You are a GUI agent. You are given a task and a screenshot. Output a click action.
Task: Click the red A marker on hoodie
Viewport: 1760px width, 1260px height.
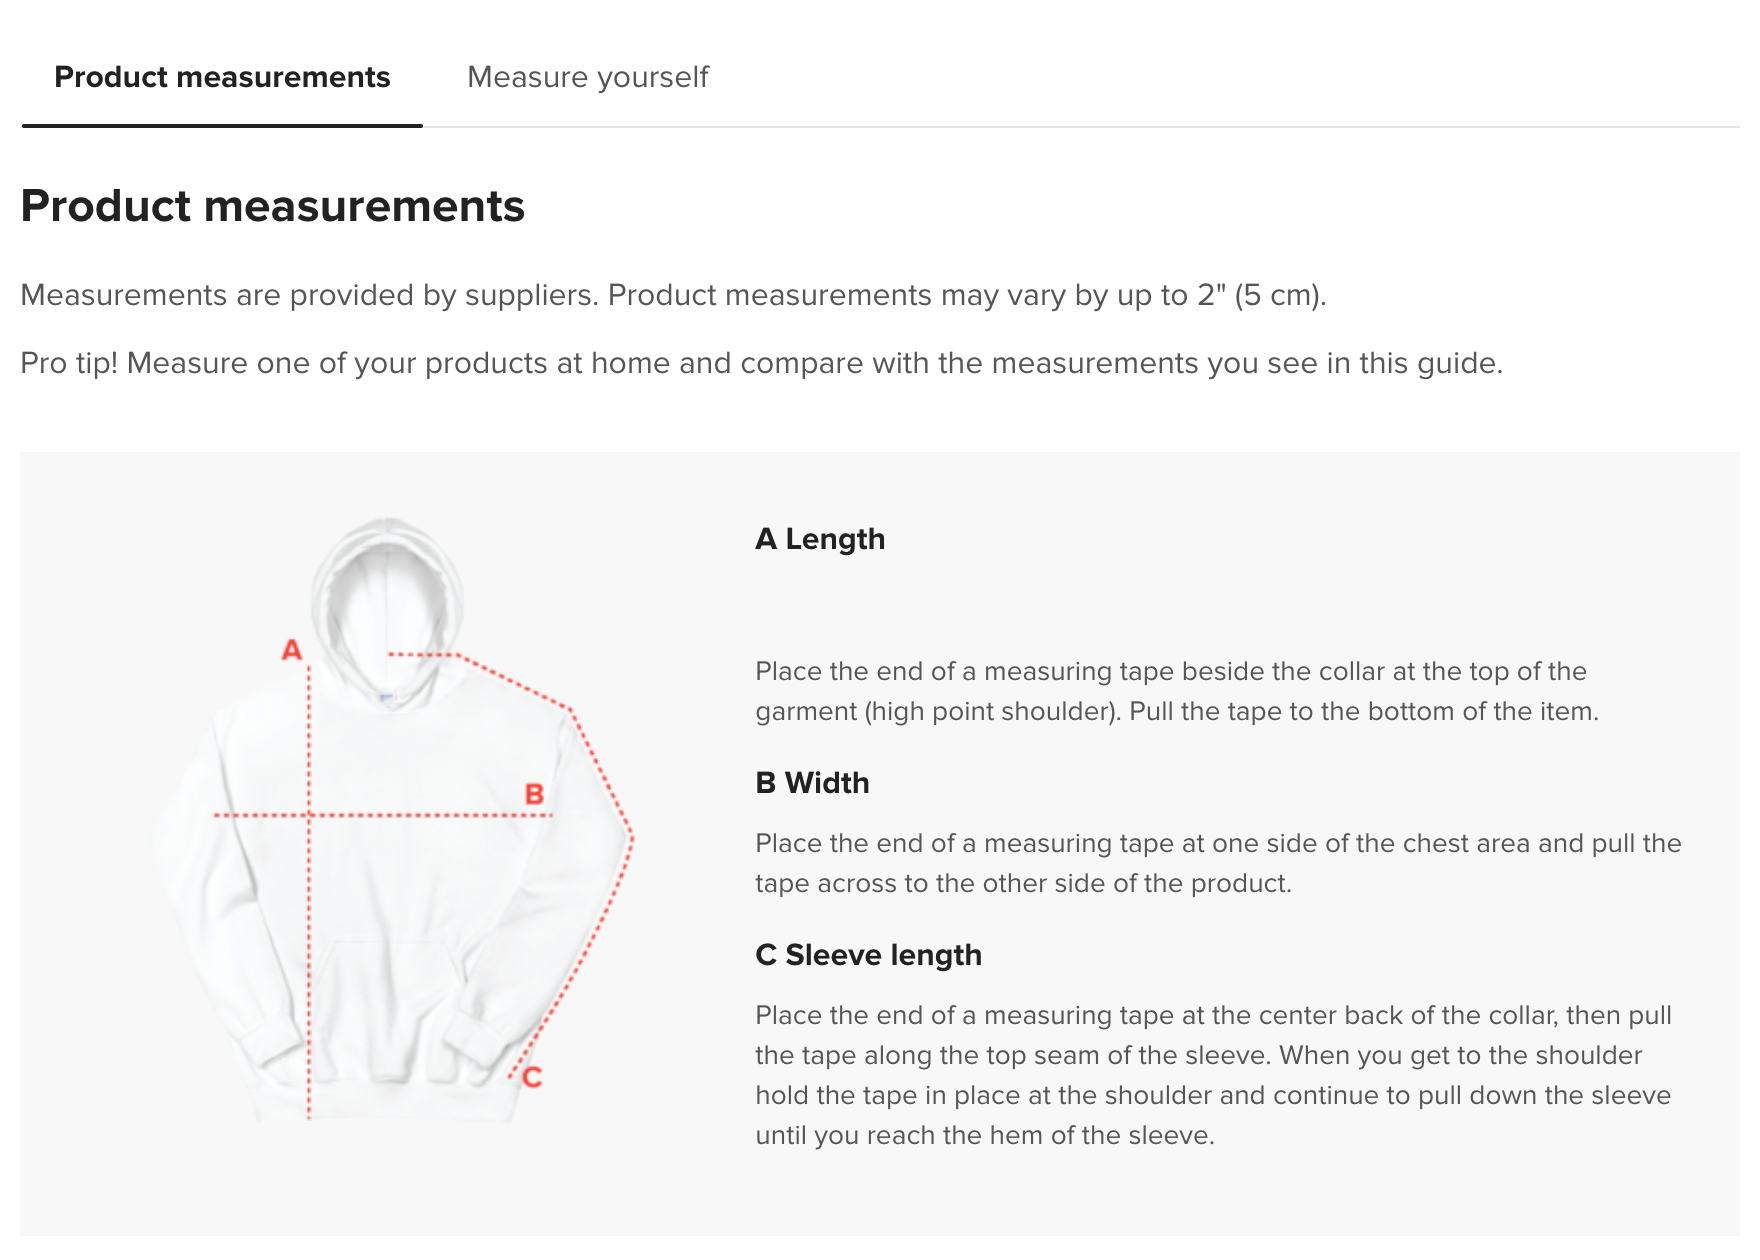(291, 650)
